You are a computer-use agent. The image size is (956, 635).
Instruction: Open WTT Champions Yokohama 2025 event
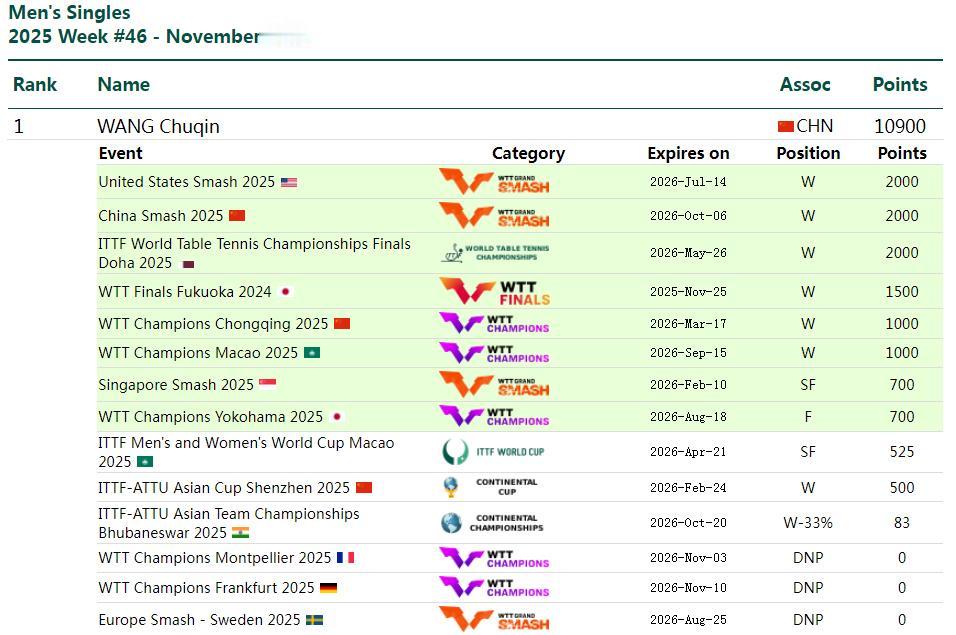pyautogui.click(x=211, y=417)
